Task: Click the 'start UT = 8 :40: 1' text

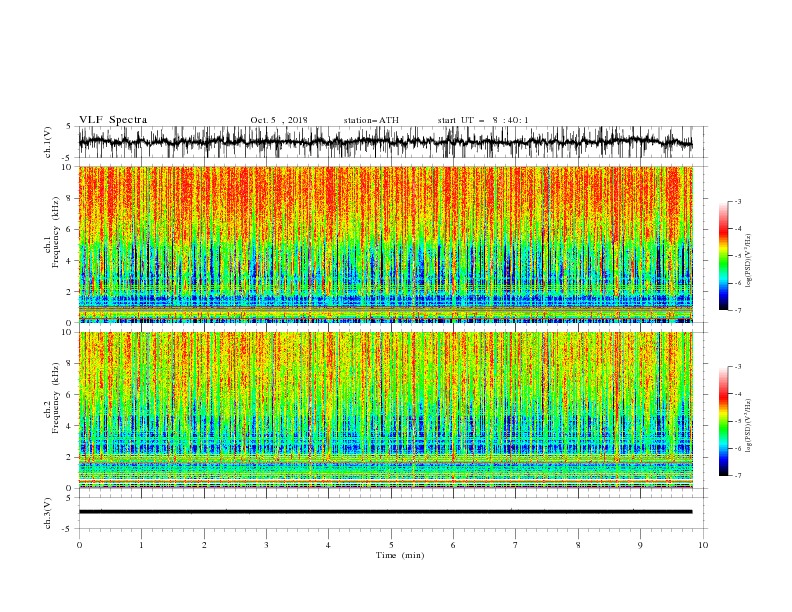Action: point(483,120)
